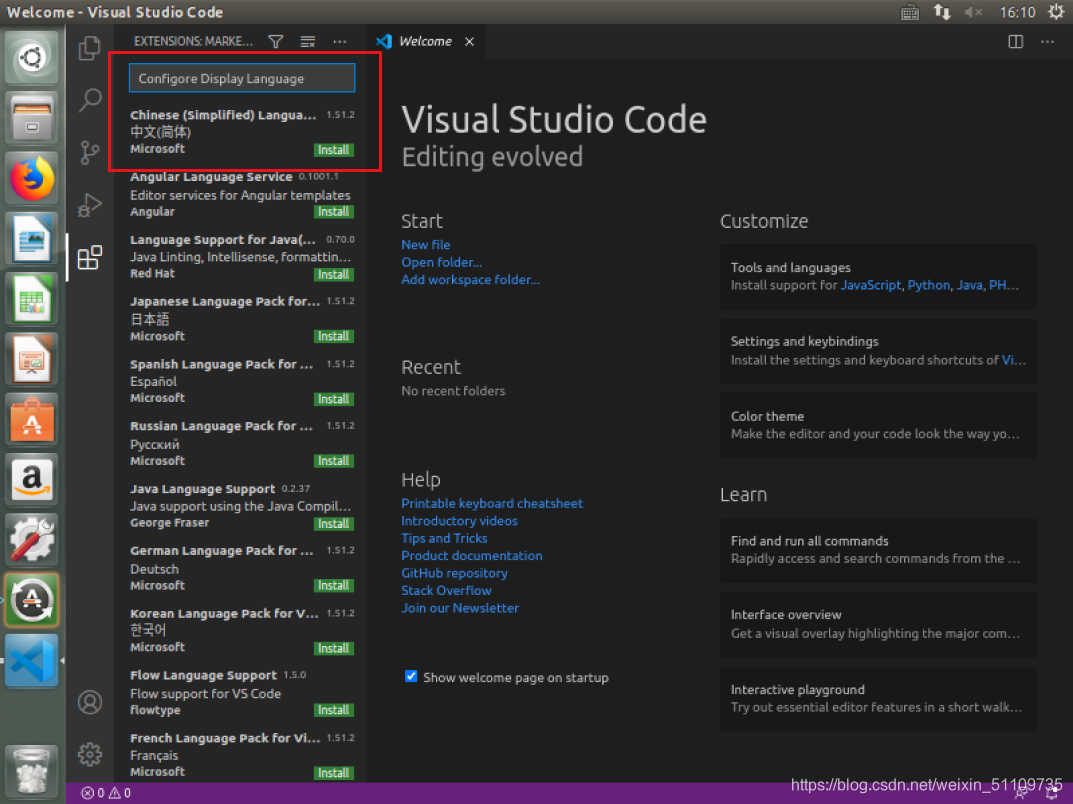This screenshot has height=804, width=1073.
Task: Open the Interactive playground card
Action: 878,699
